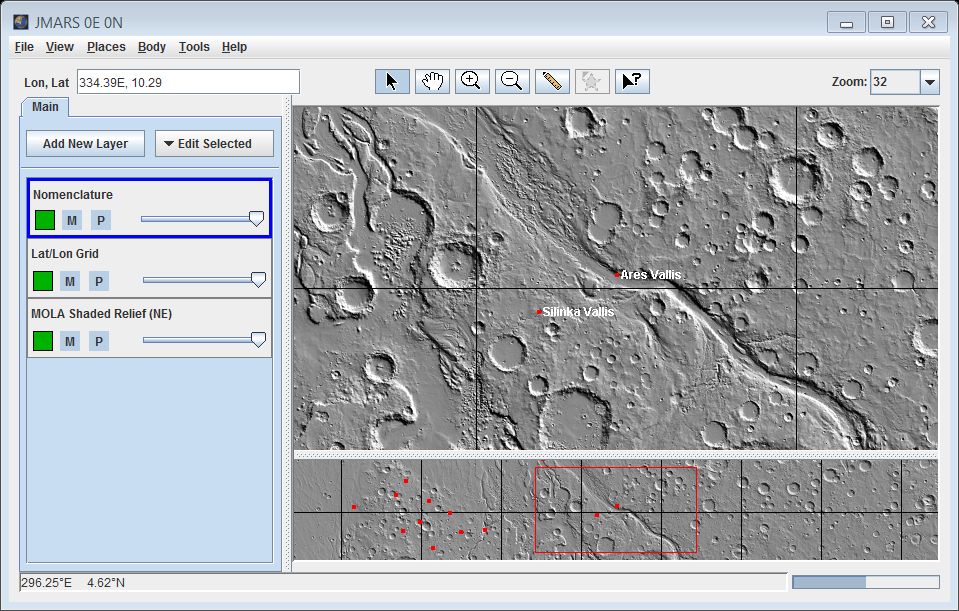Switch to the Main tab
This screenshot has height=611, width=959.
pyautogui.click(x=45, y=107)
